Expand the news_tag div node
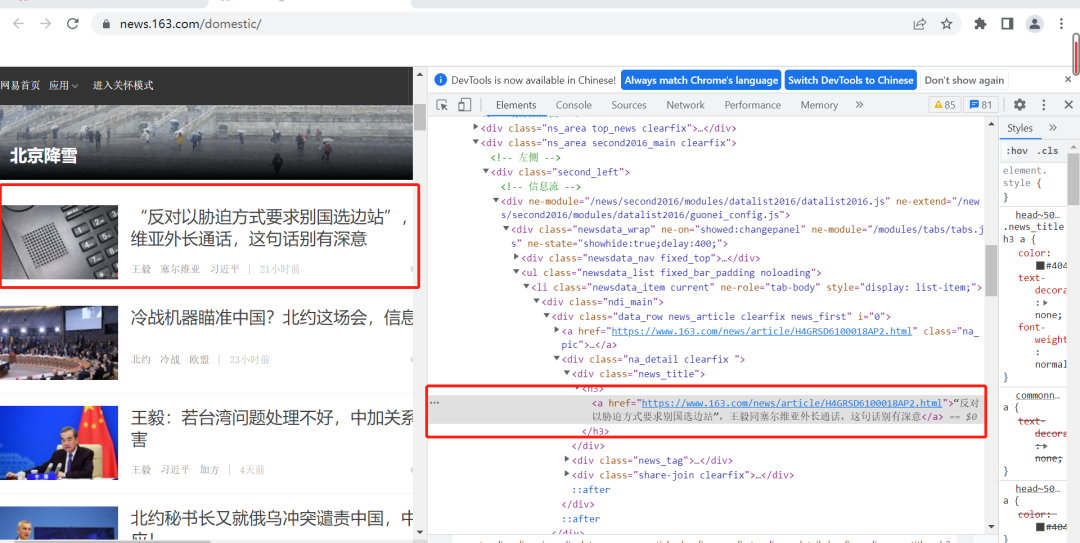The image size is (1080, 543). pyautogui.click(x=567, y=460)
